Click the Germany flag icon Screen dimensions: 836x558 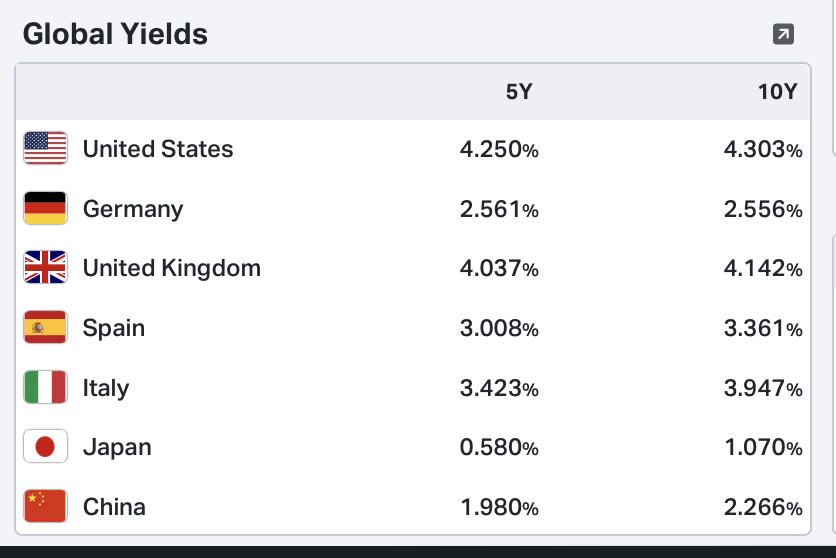pyautogui.click(x=45, y=209)
